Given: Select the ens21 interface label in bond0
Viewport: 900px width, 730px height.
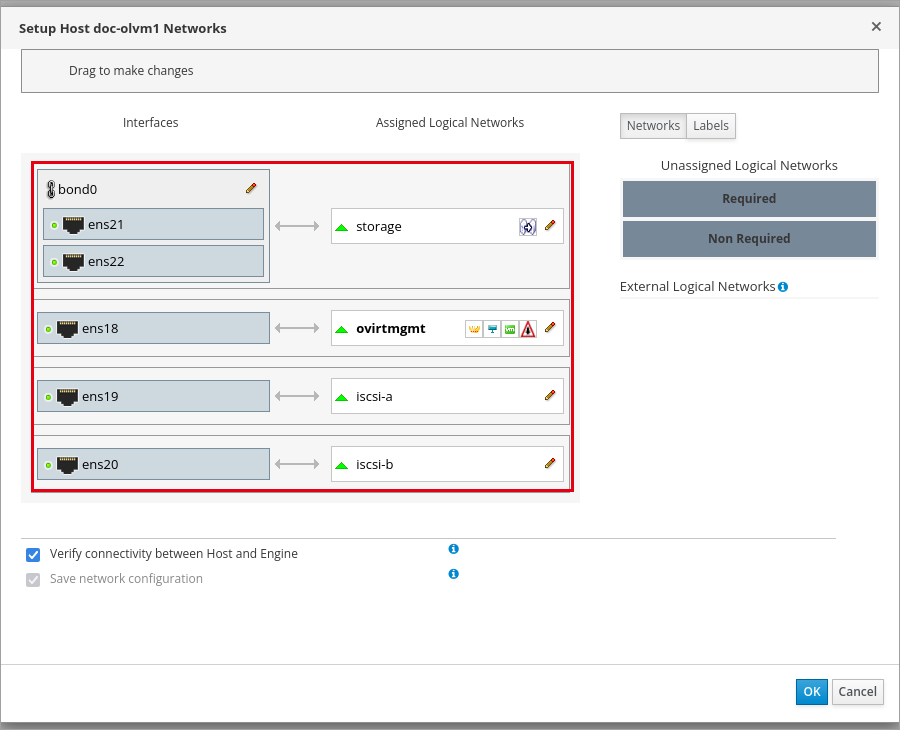Looking at the screenshot, I should coord(106,224).
